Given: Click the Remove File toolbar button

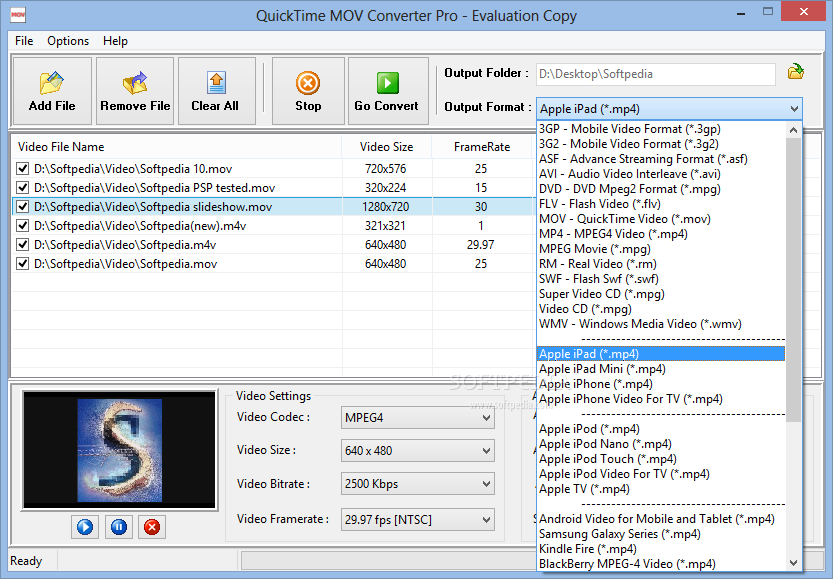Looking at the screenshot, I should coord(135,91).
